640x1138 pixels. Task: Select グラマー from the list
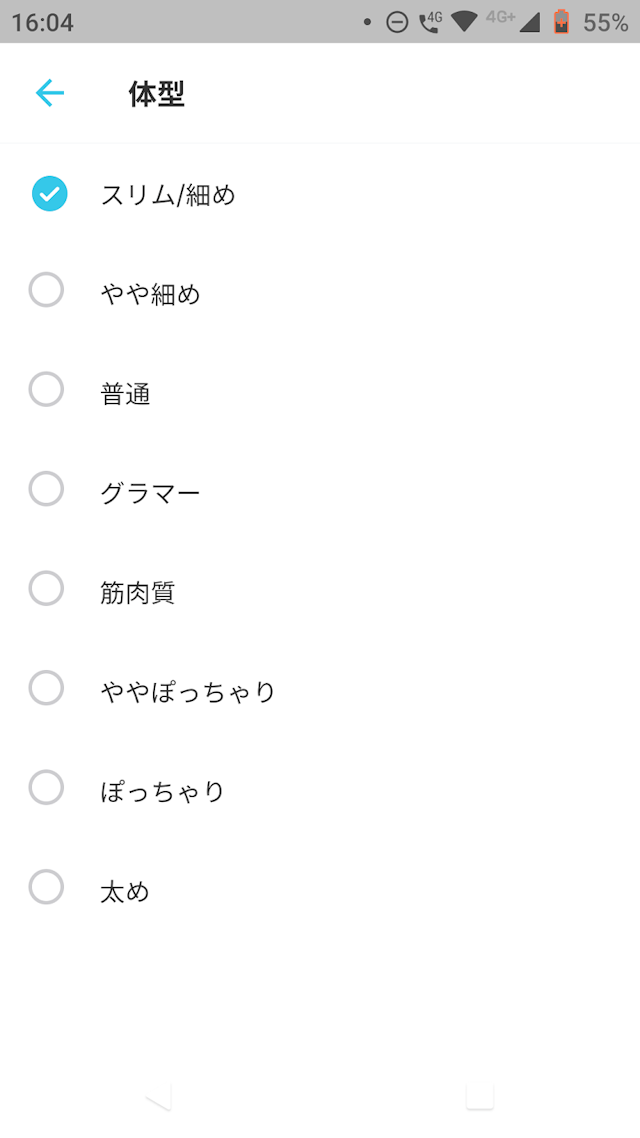coord(46,488)
